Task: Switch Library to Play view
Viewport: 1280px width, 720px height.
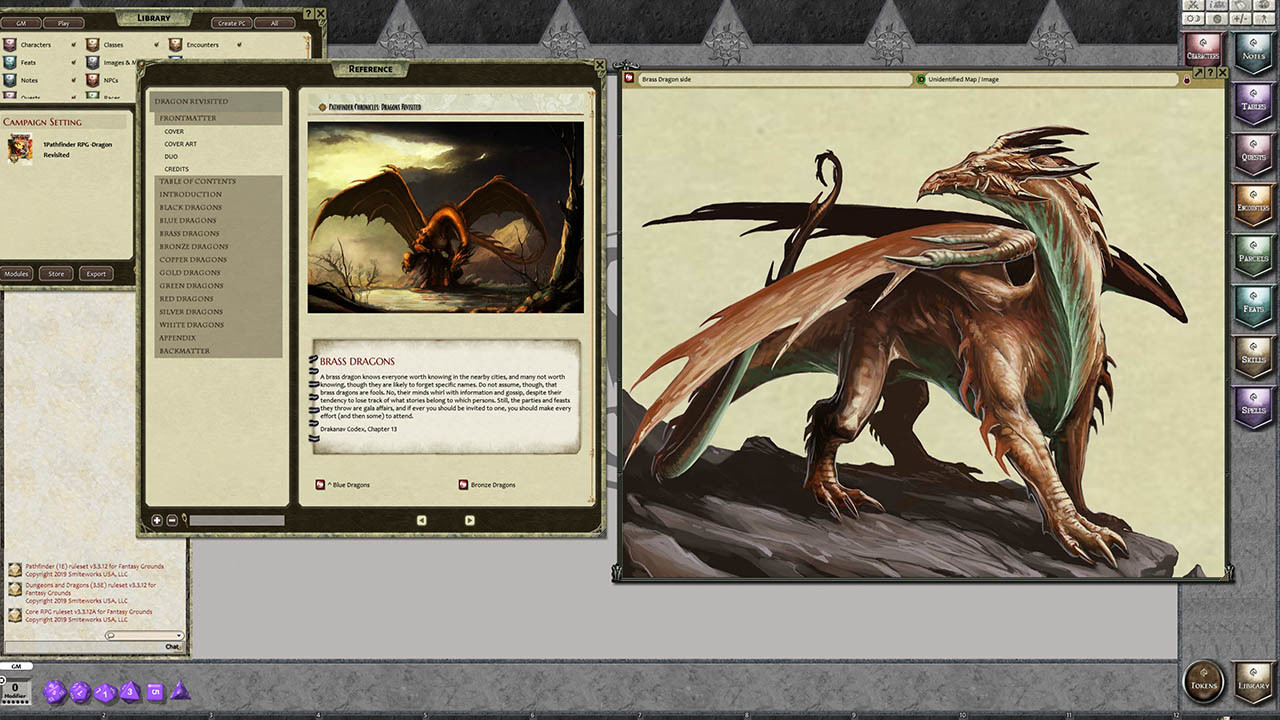Action: point(64,22)
